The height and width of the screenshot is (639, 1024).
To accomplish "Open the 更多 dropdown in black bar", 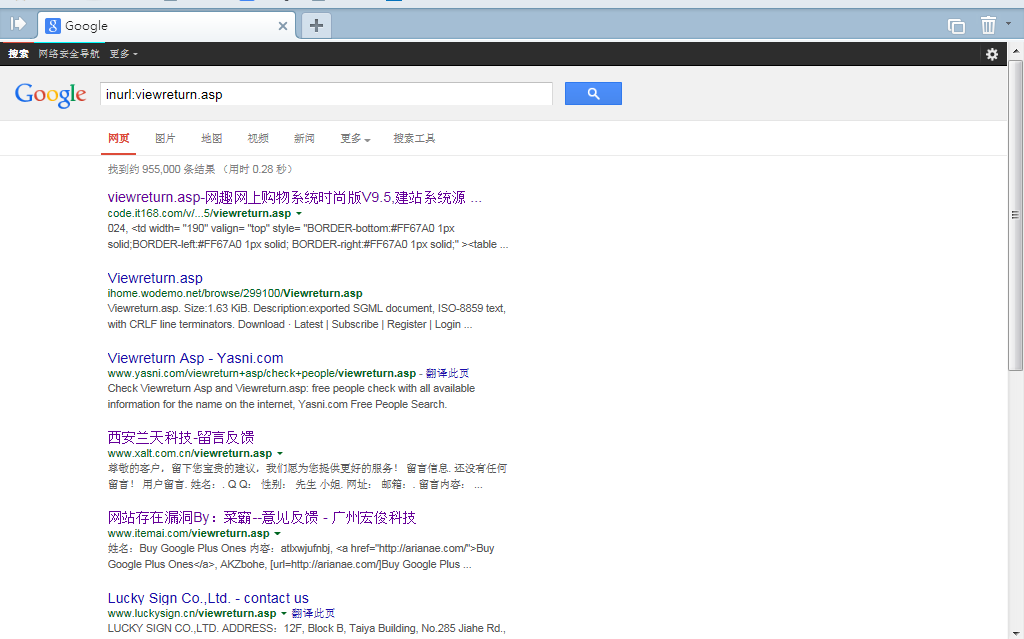I will pyautogui.click(x=123, y=54).
